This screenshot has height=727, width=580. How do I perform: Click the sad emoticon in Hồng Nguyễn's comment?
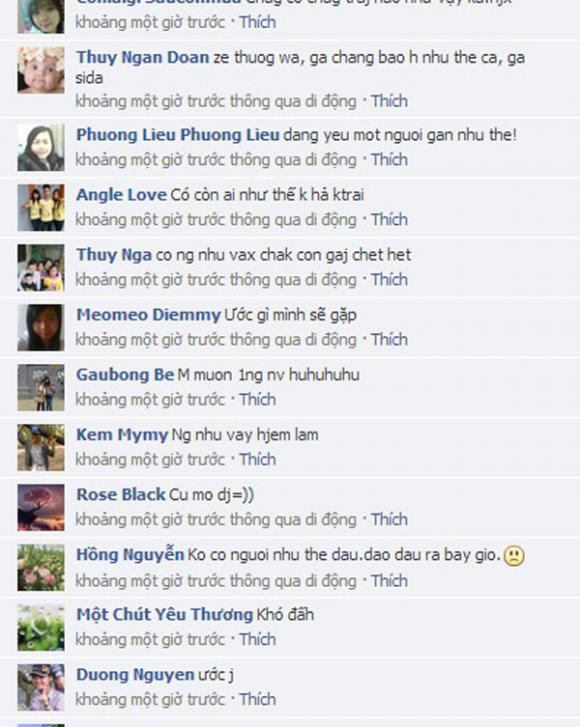tap(514, 556)
